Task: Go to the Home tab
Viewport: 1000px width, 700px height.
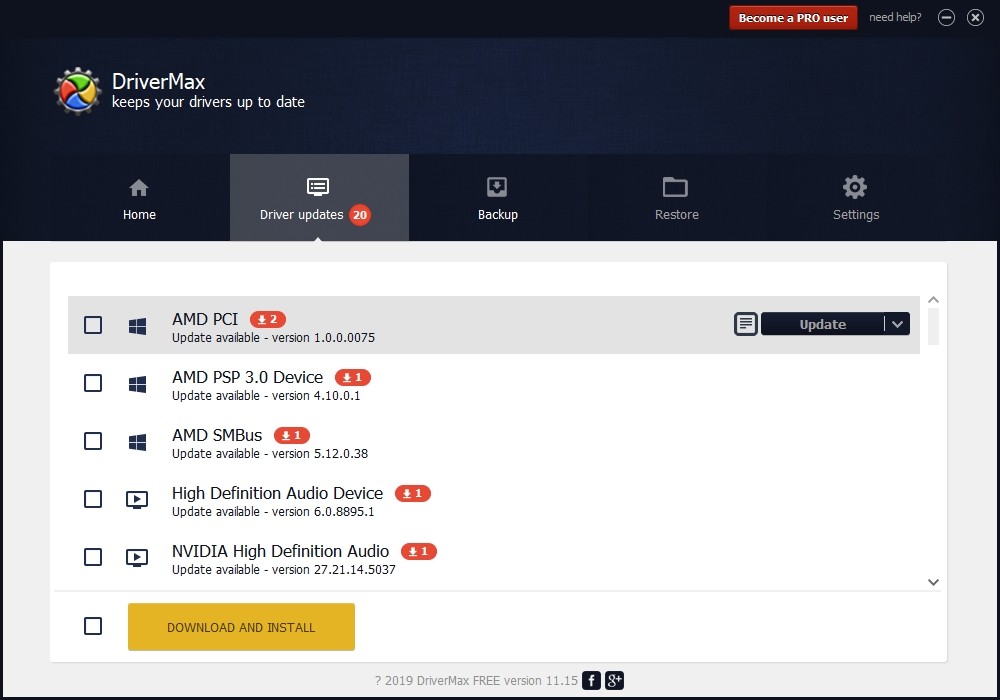Action: click(139, 198)
